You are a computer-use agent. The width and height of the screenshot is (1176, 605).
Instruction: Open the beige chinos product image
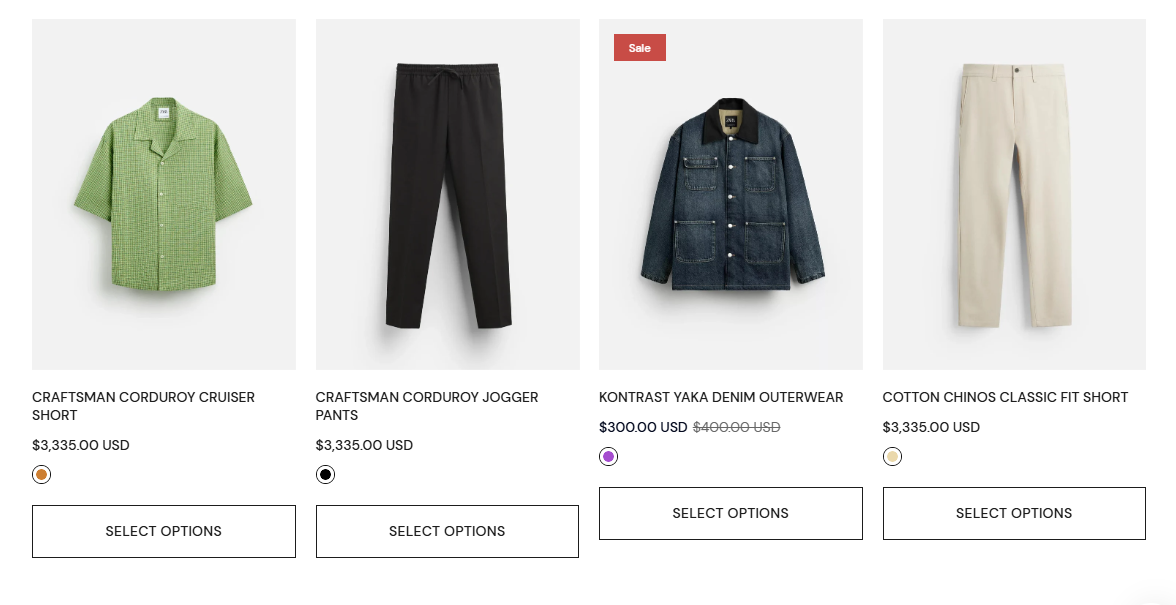point(1014,194)
